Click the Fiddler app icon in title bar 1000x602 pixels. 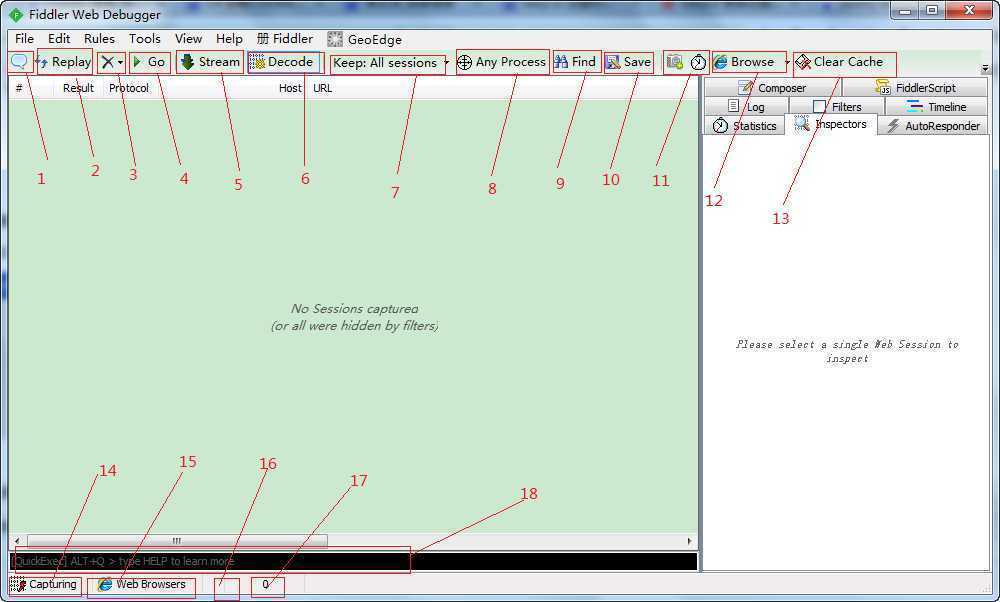(x=17, y=15)
